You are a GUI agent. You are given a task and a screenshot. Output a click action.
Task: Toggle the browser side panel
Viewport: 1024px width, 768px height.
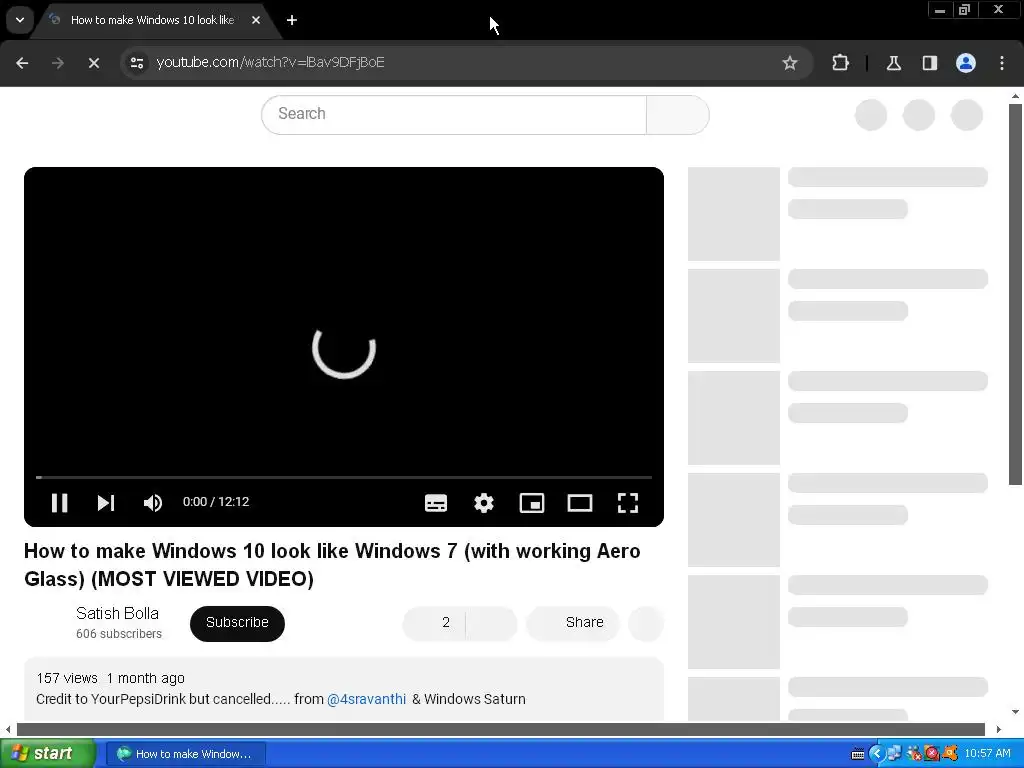pos(929,63)
